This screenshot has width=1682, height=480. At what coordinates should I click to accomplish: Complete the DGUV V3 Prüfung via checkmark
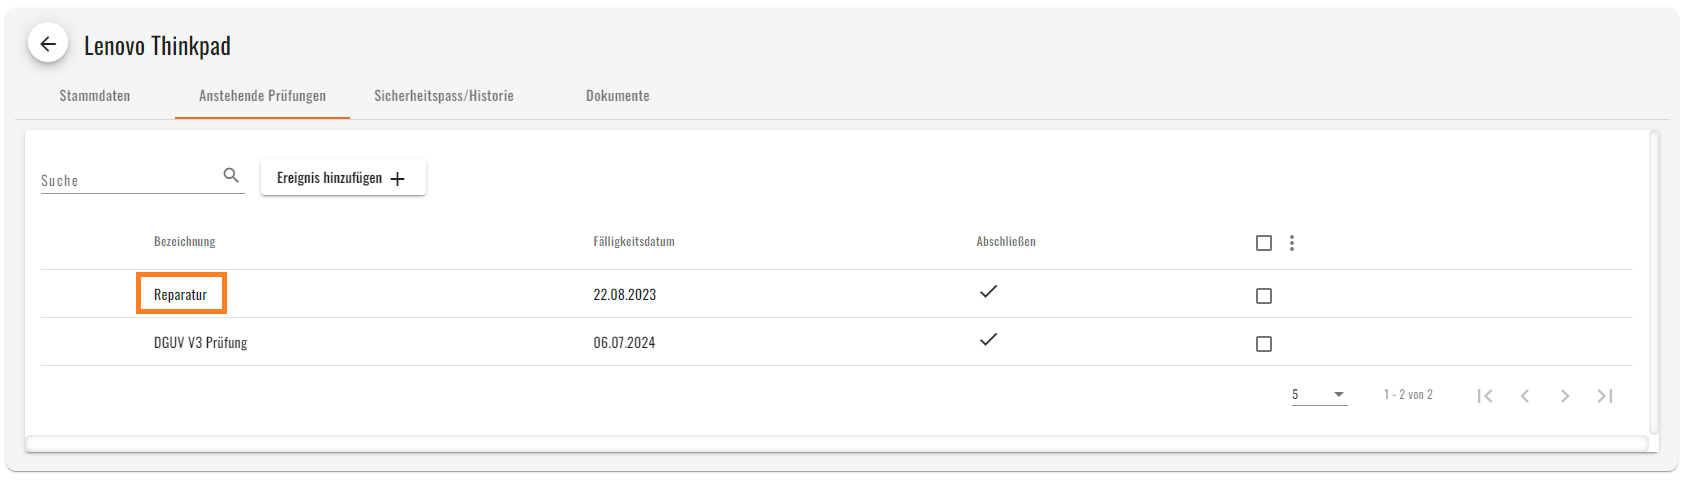tap(988, 340)
